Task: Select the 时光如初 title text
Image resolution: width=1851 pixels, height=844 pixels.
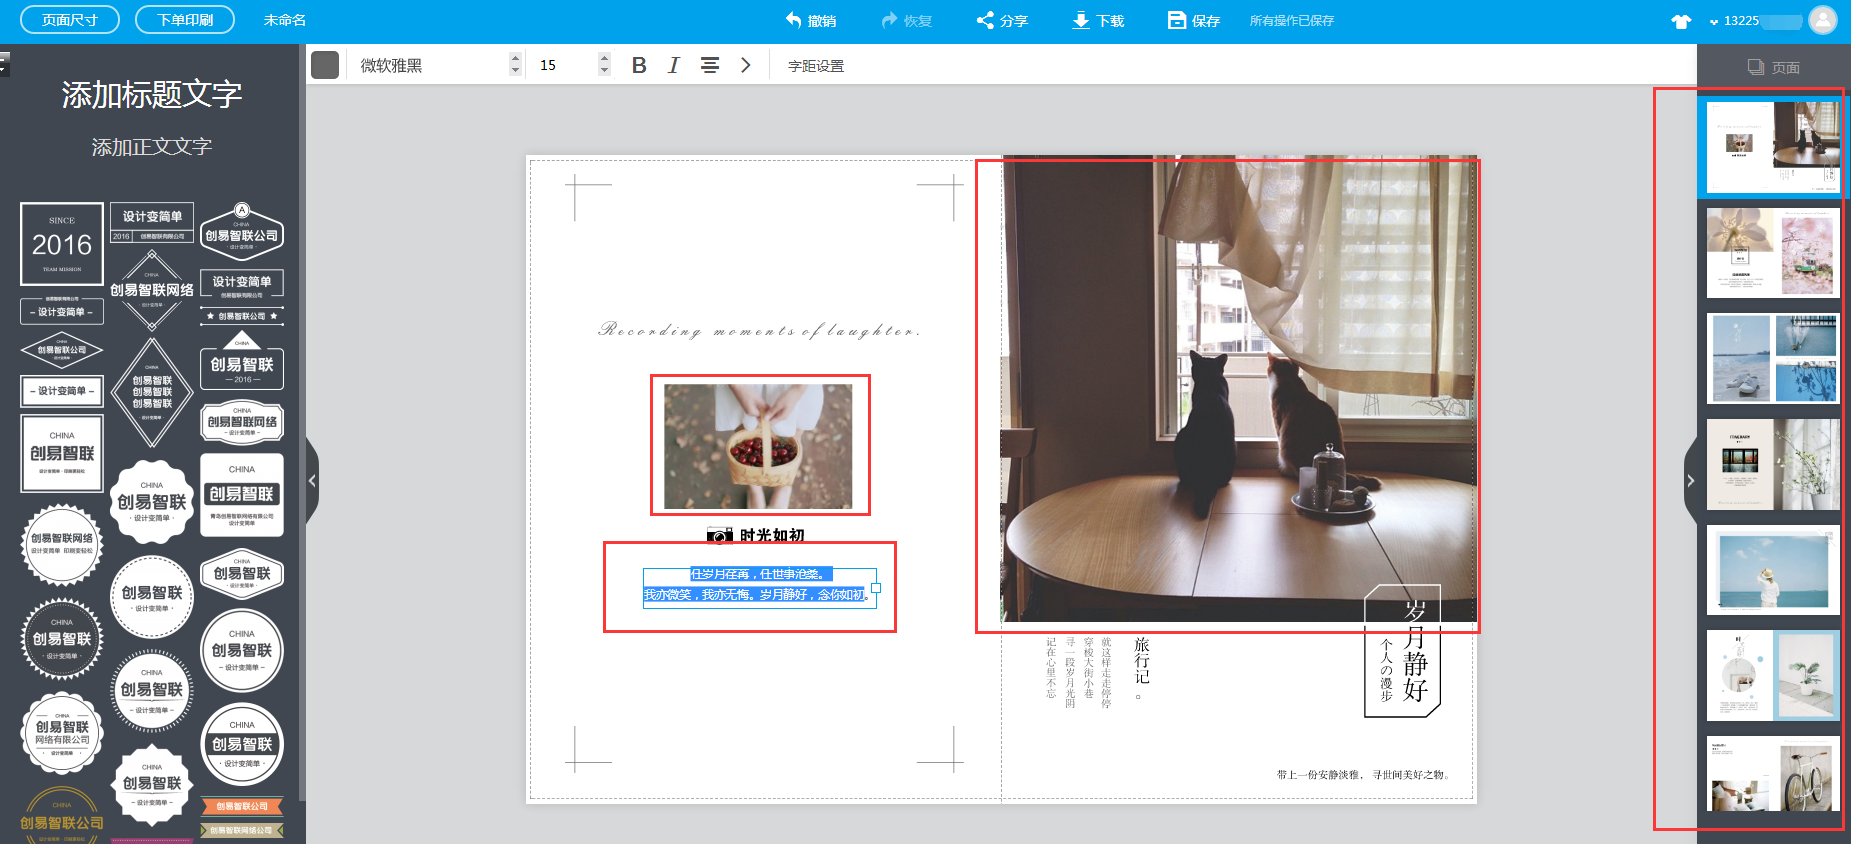Action: point(772,535)
